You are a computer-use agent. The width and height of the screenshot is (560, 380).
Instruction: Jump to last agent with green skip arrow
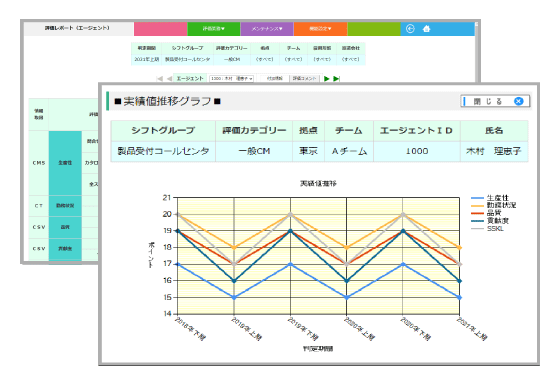(x=336, y=79)
